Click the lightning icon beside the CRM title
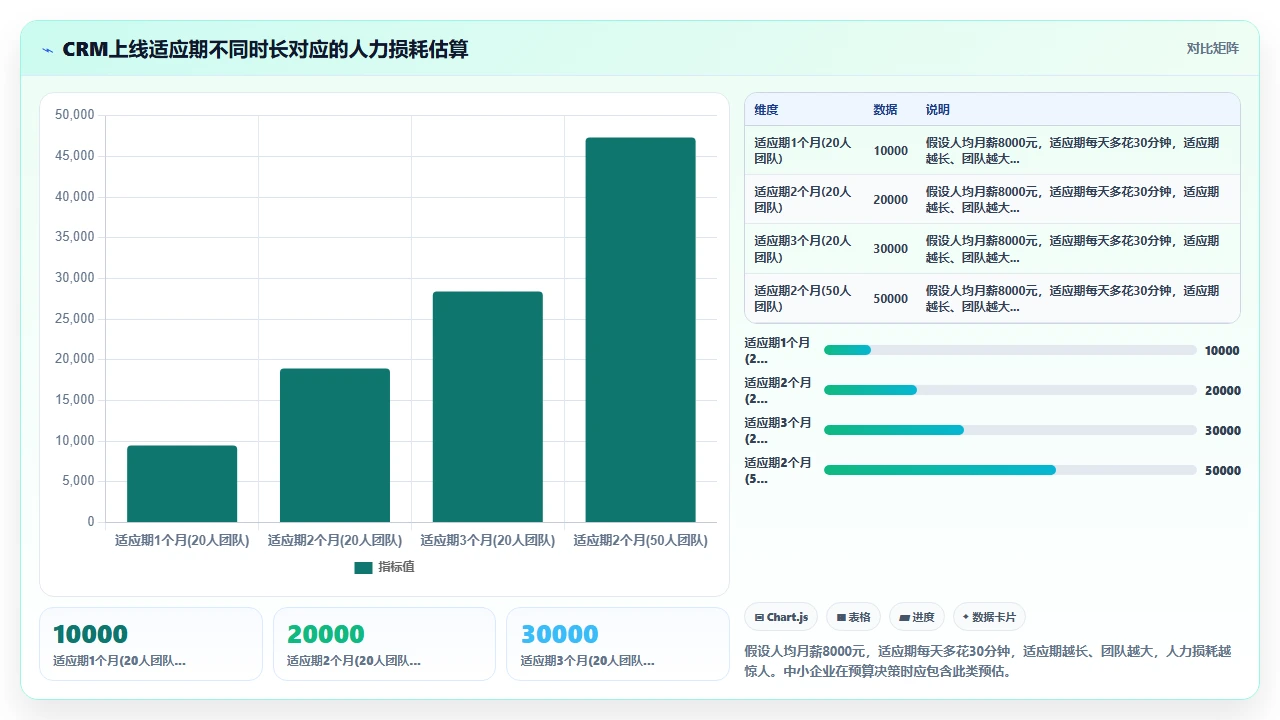 point(48,49)
